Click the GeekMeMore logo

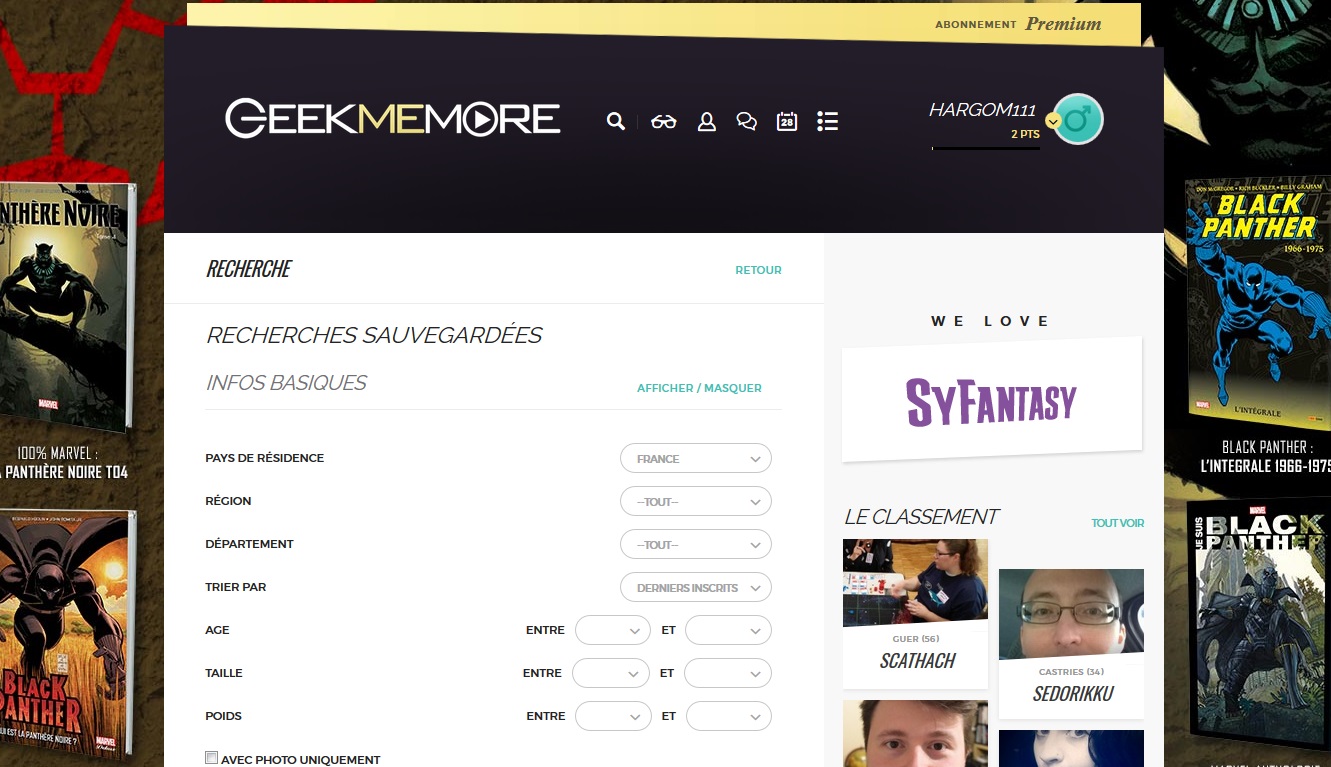pos(392,118)
